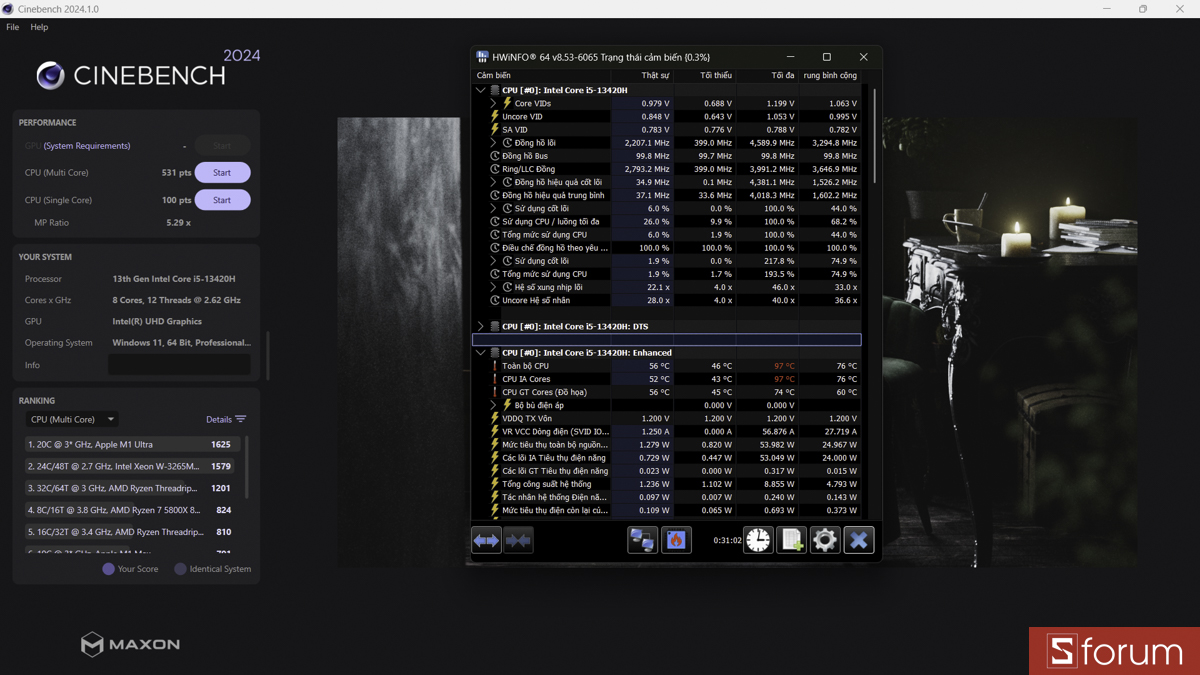
Task: Reset the HWiNFO clock timer icon
Action: click(758, 540)
